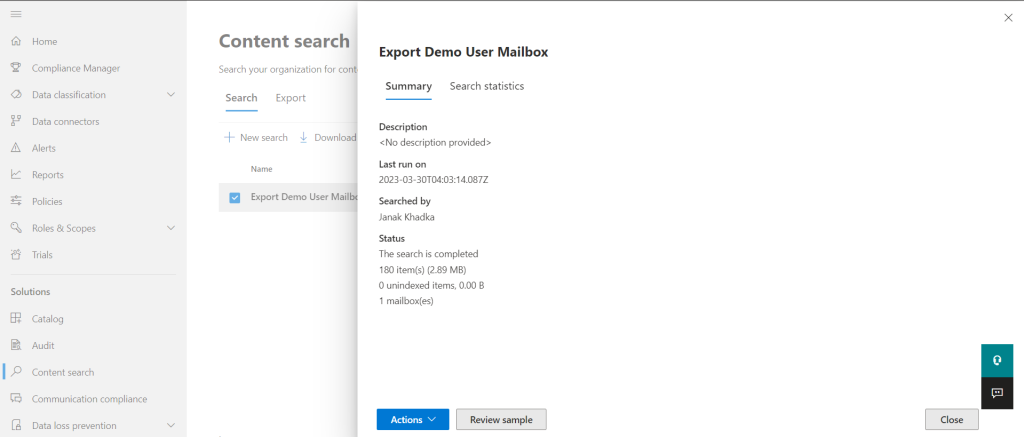
Task: Click the Data connectors icon
Action: point(17,121)
